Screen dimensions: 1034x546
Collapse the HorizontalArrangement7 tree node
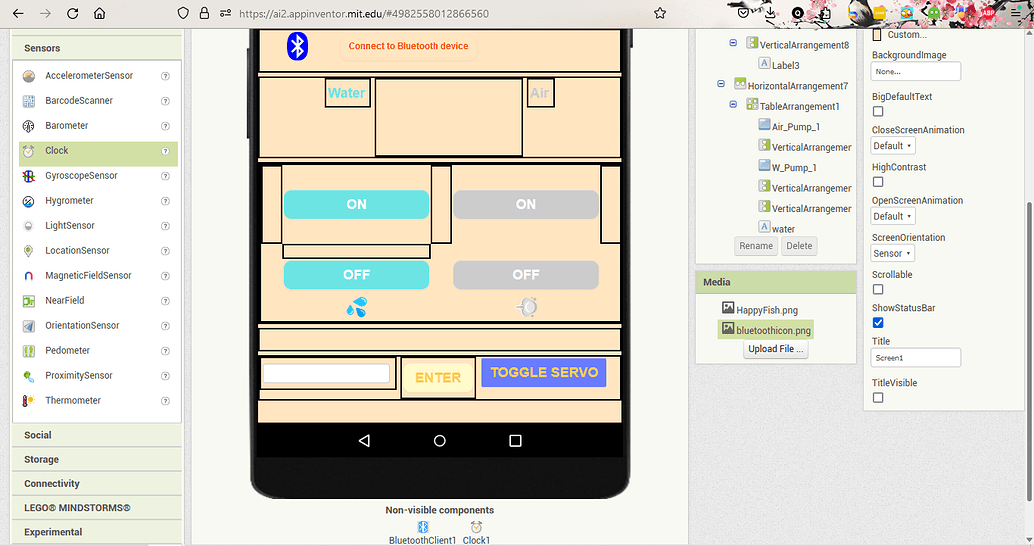pos(722,85)
